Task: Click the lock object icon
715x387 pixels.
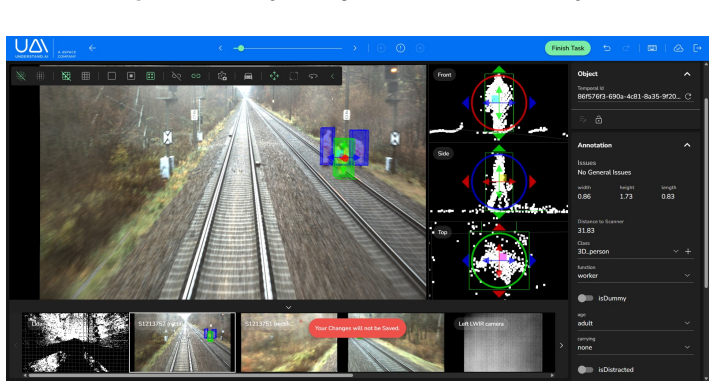Action: click(x=599, y=120)
